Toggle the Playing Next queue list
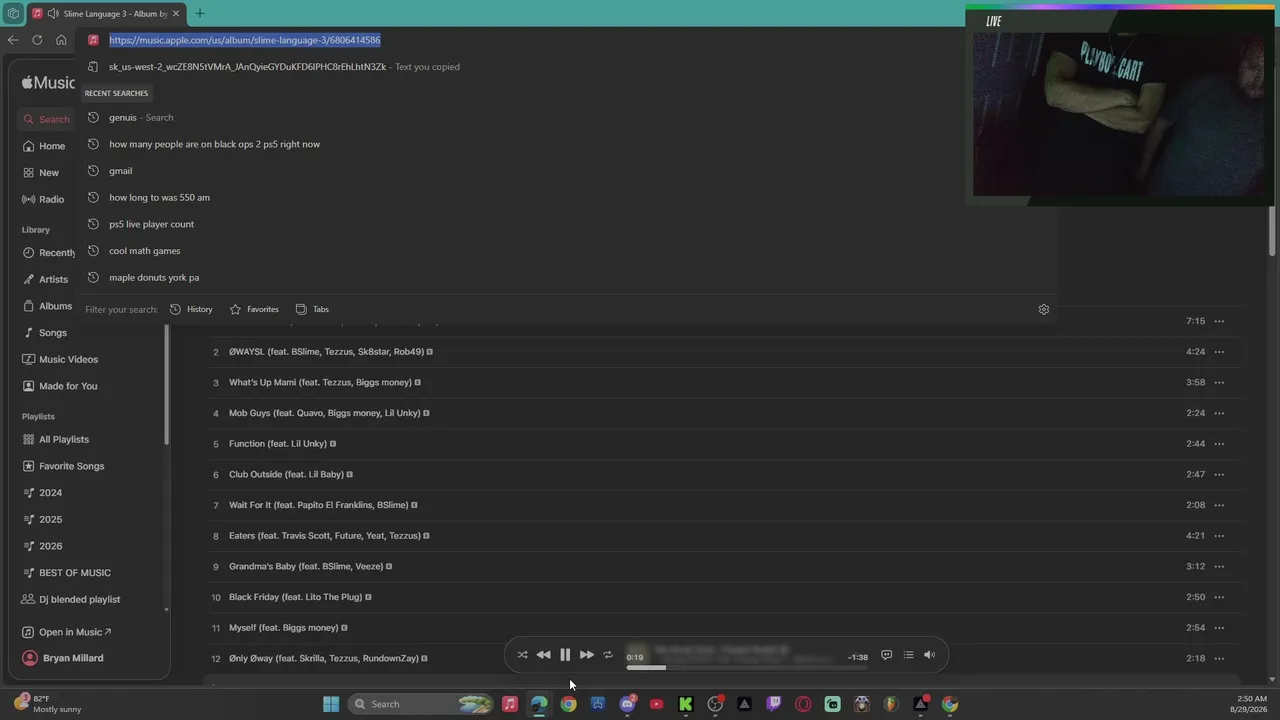This screenshot has height=720, width=1280. (908, 655)
